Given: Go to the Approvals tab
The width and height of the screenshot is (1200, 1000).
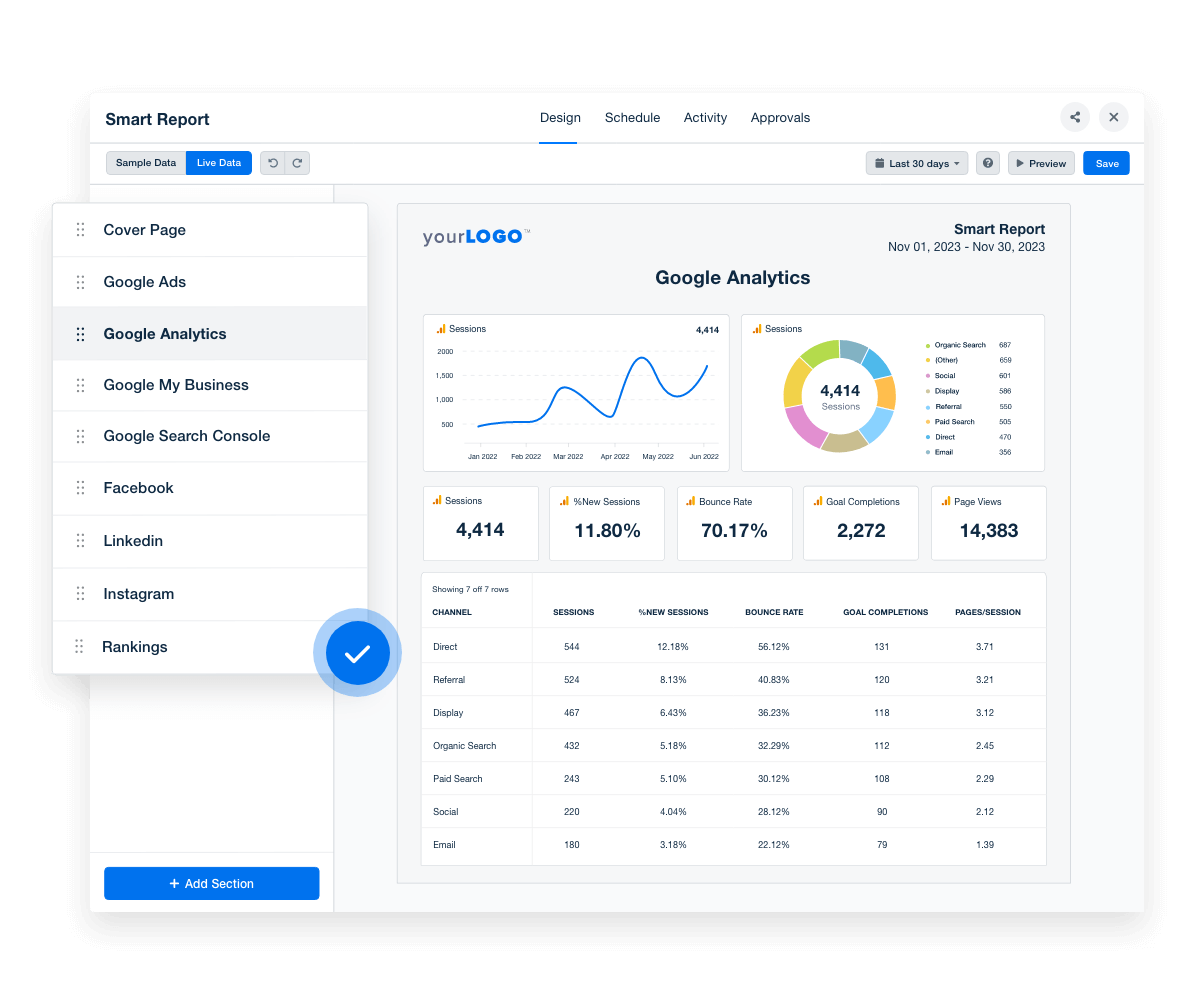Looking at the screenshot, I should click(780, 118).
